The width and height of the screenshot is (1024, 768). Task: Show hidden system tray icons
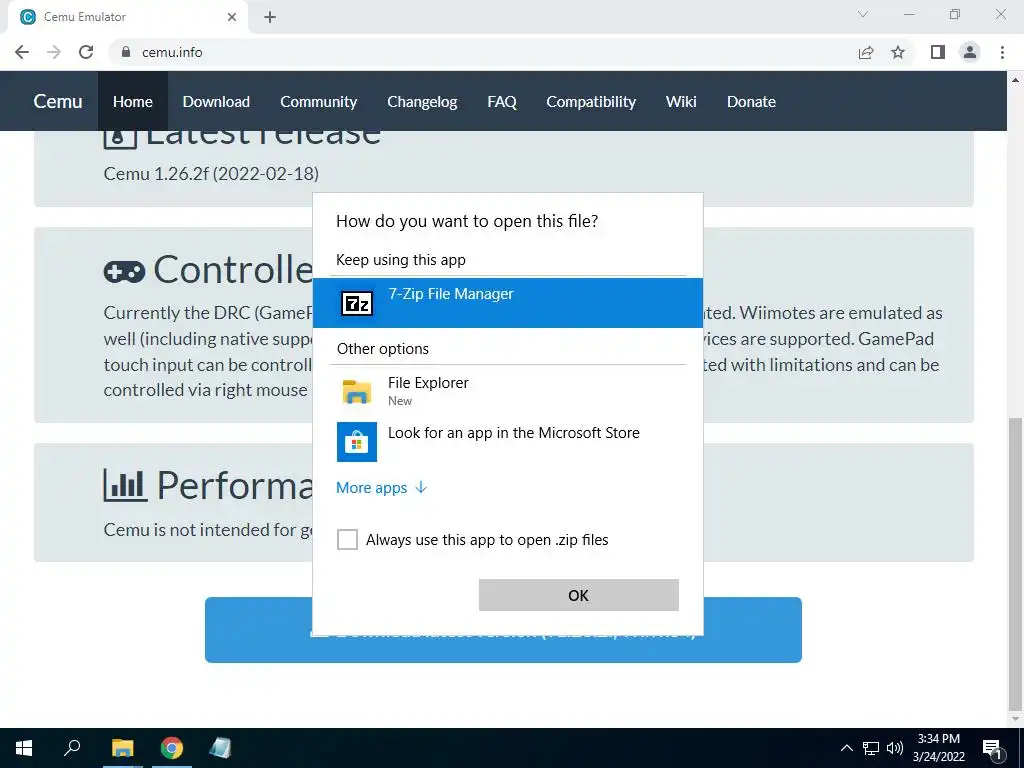click(846, 748)
